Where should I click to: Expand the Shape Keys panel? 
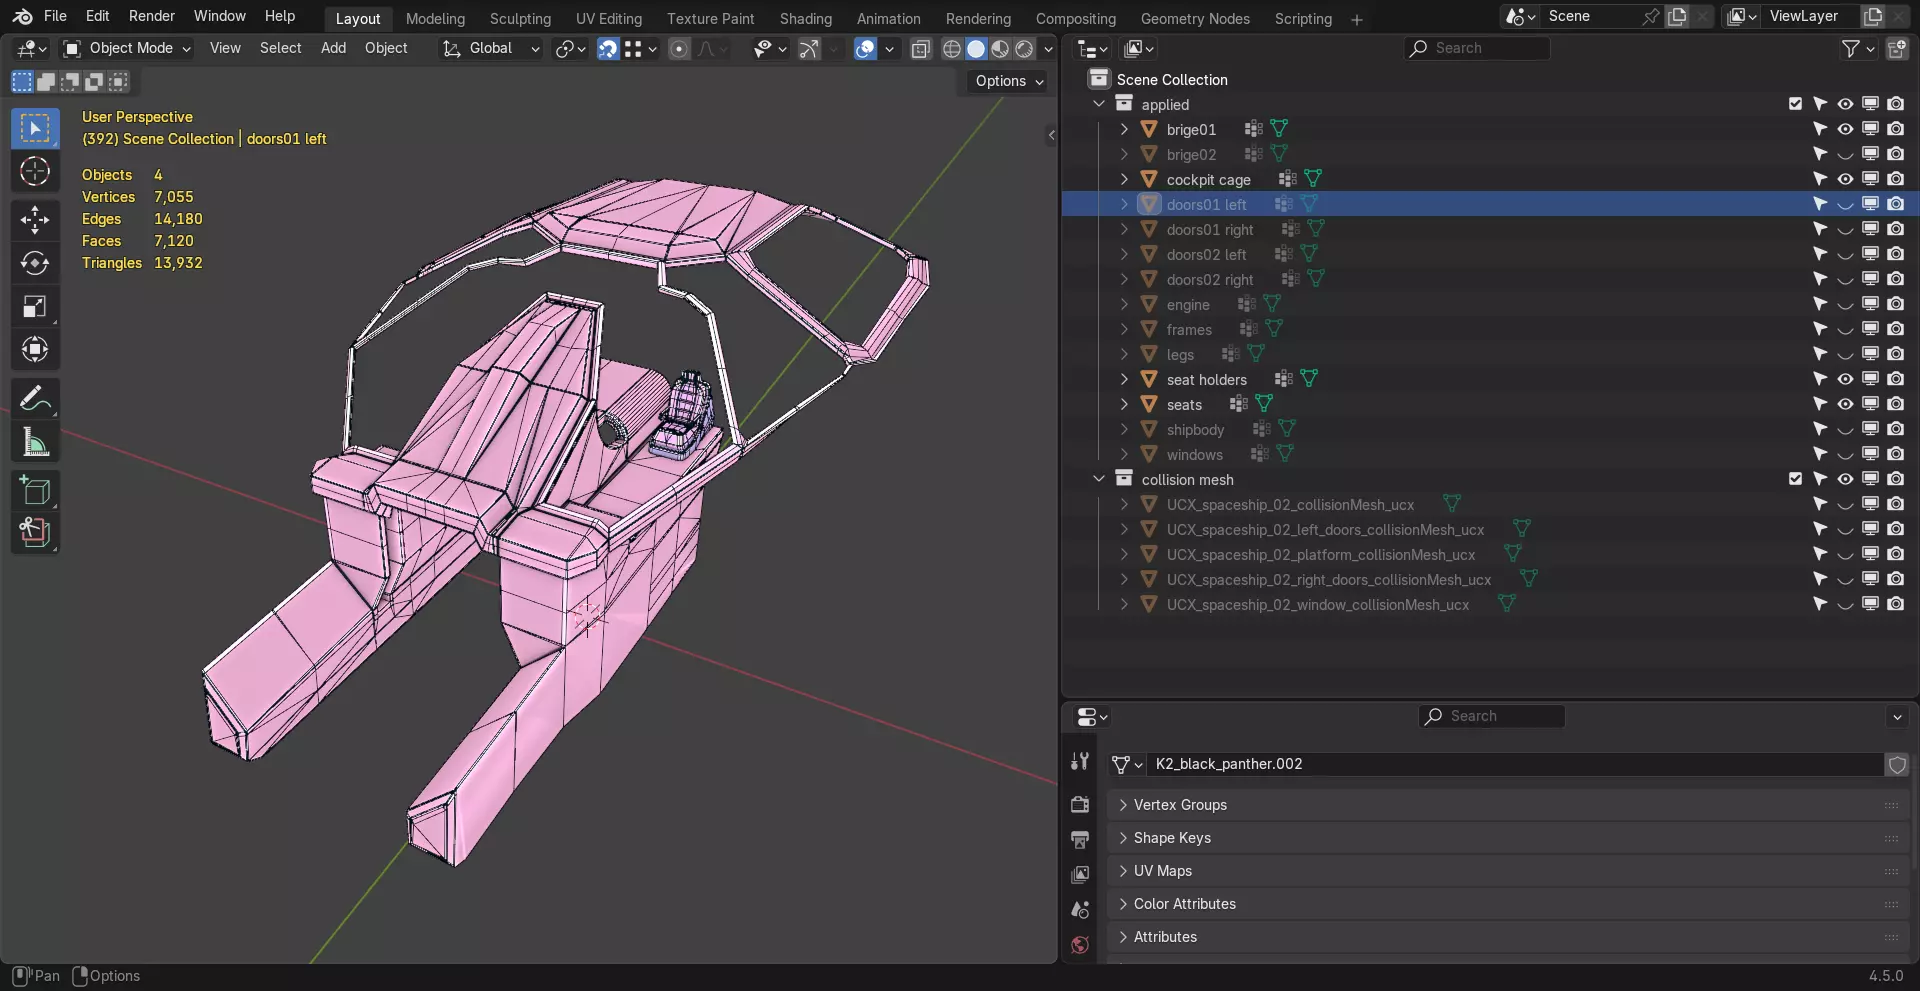pyautogui.click(x=1509, y=838)
